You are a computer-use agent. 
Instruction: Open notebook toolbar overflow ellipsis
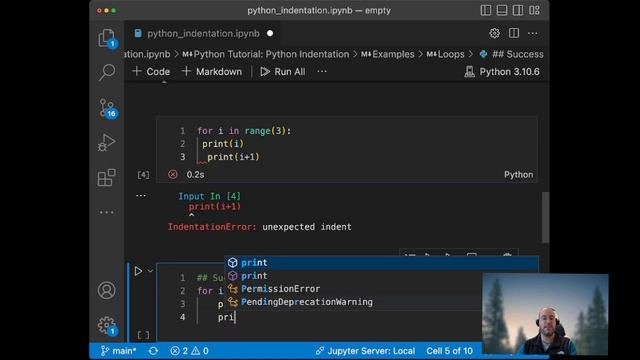tap(322, 71)
